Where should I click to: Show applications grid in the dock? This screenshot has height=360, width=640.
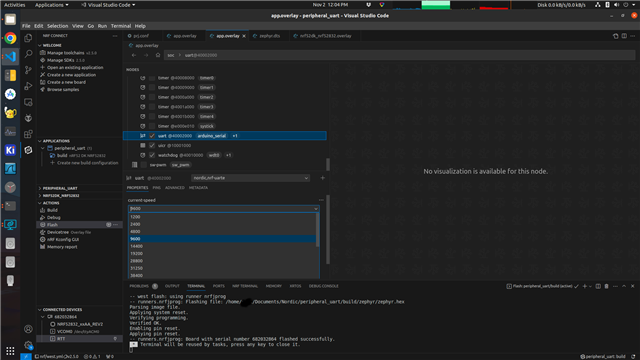click(x=10, y=351)
